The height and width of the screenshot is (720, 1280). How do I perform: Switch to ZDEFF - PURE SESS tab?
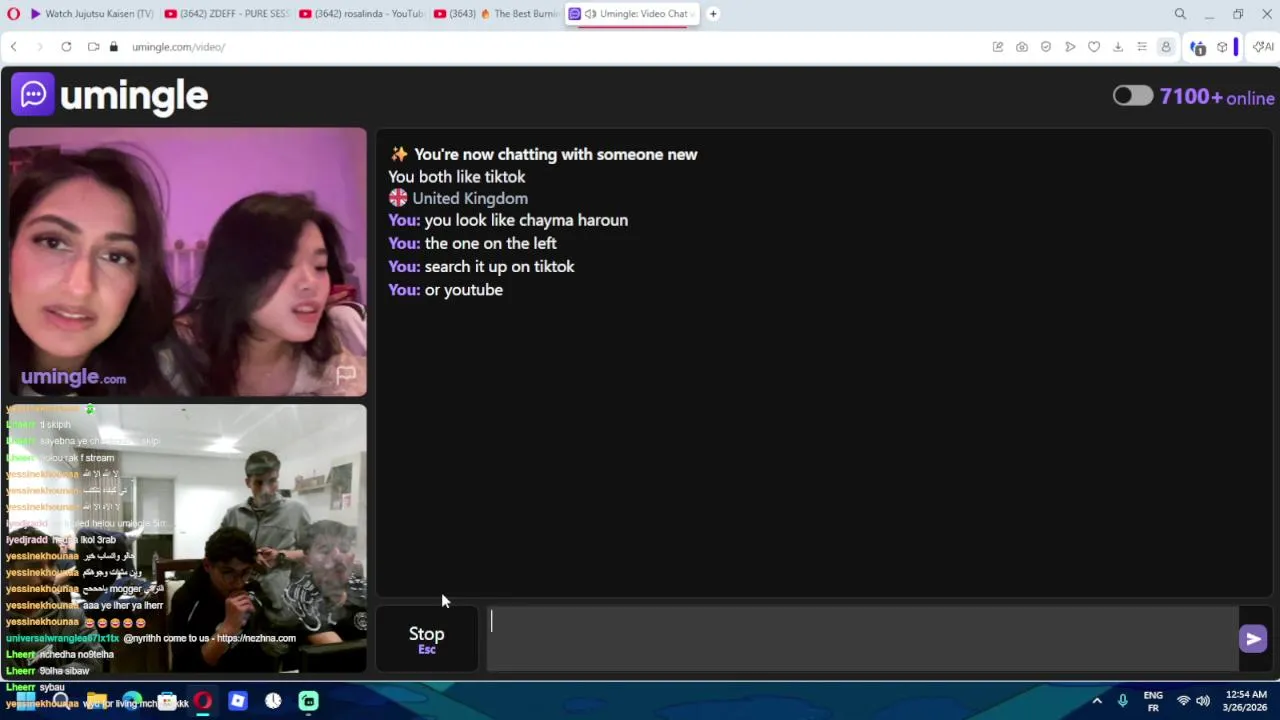(x=226, y=14)
